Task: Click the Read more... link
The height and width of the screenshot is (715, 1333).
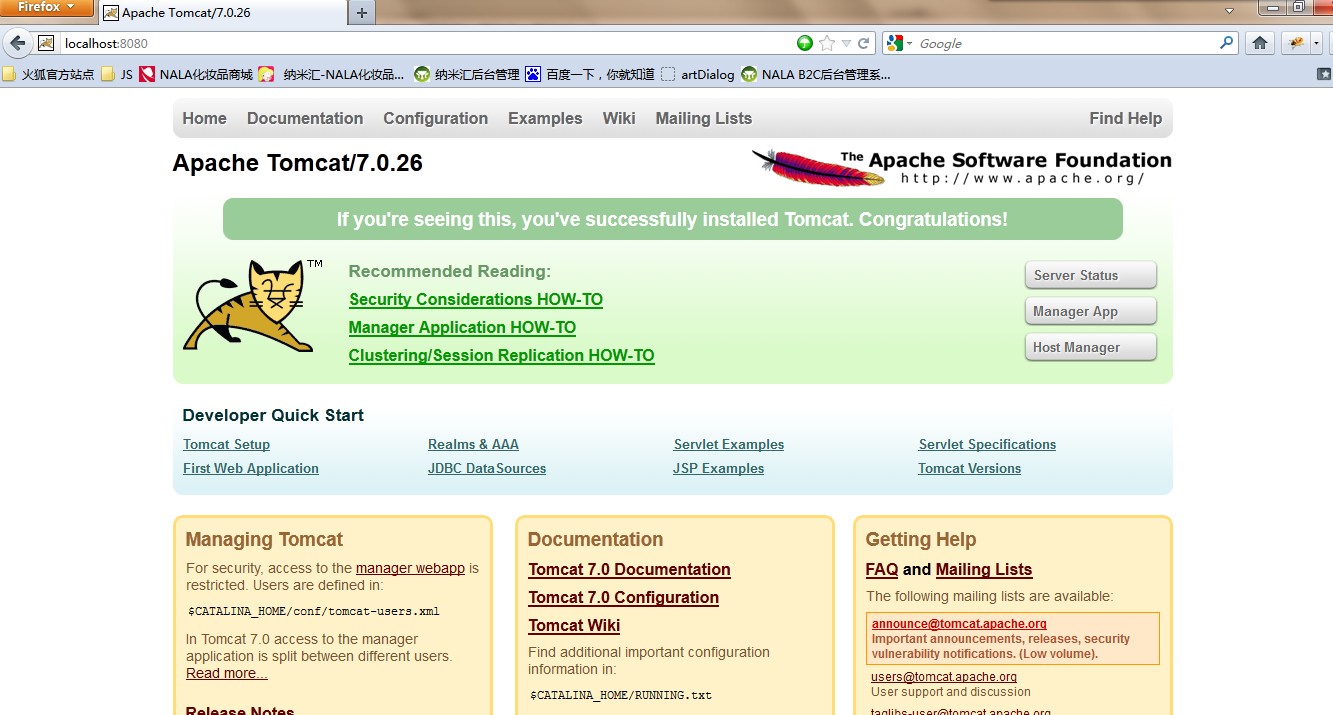Action: click(x=227, y=673)
